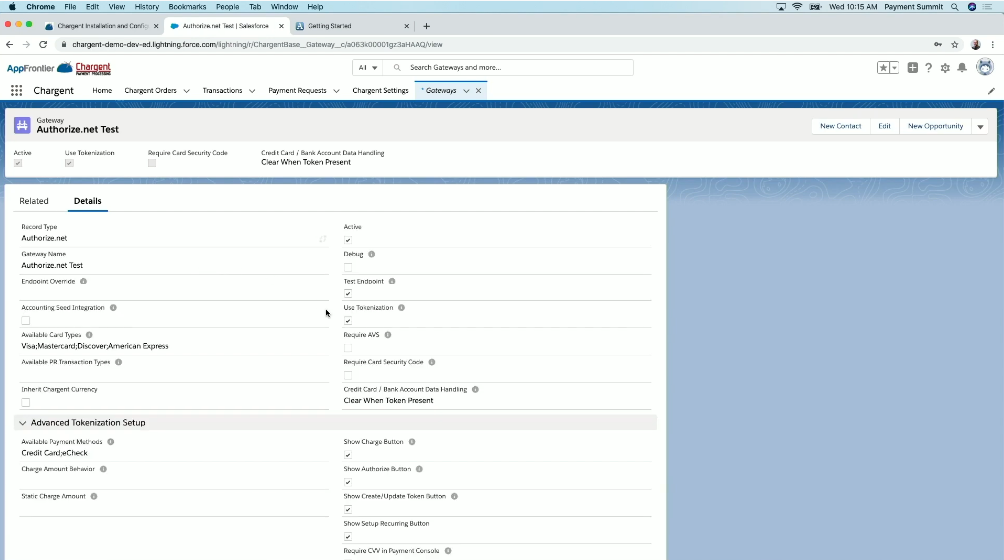
Task: Switch to the Related tab
Action: tap(34, 201)
